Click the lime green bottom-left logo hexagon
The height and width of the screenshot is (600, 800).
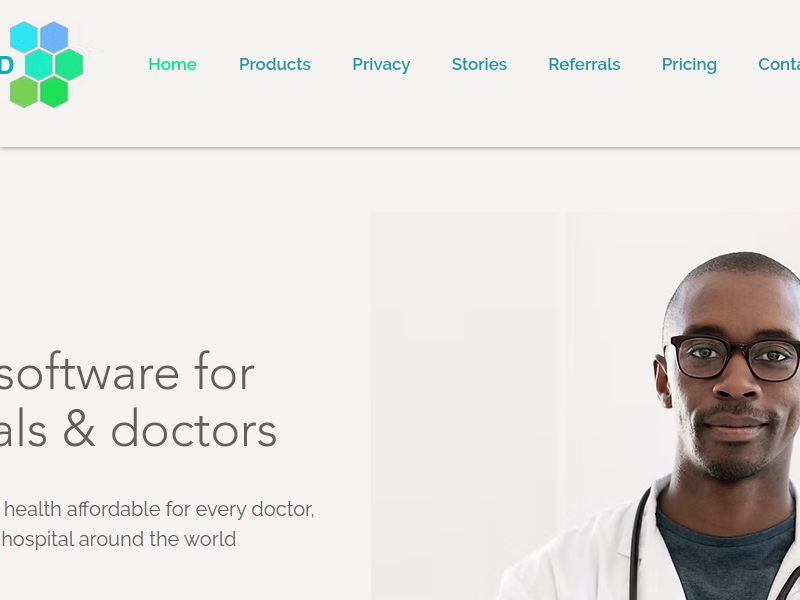pyautogui.click(x=24, y=92)
